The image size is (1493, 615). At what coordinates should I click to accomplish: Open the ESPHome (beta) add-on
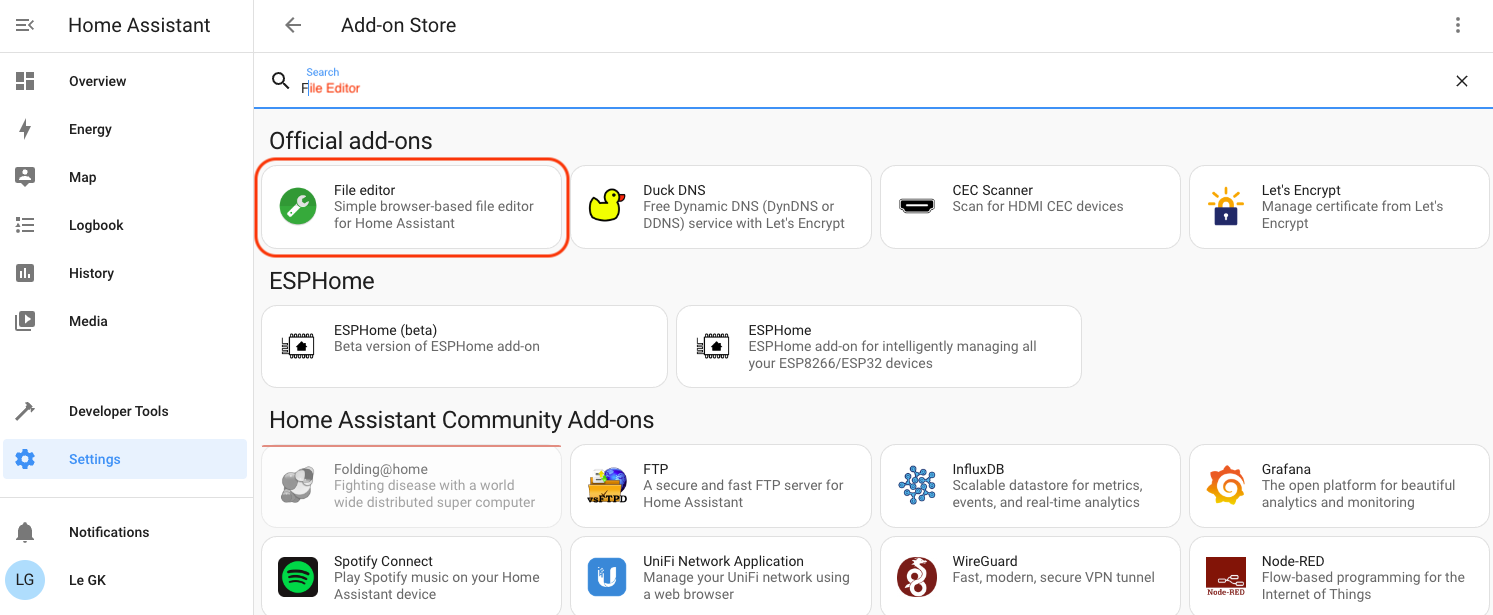click(464, 346)
